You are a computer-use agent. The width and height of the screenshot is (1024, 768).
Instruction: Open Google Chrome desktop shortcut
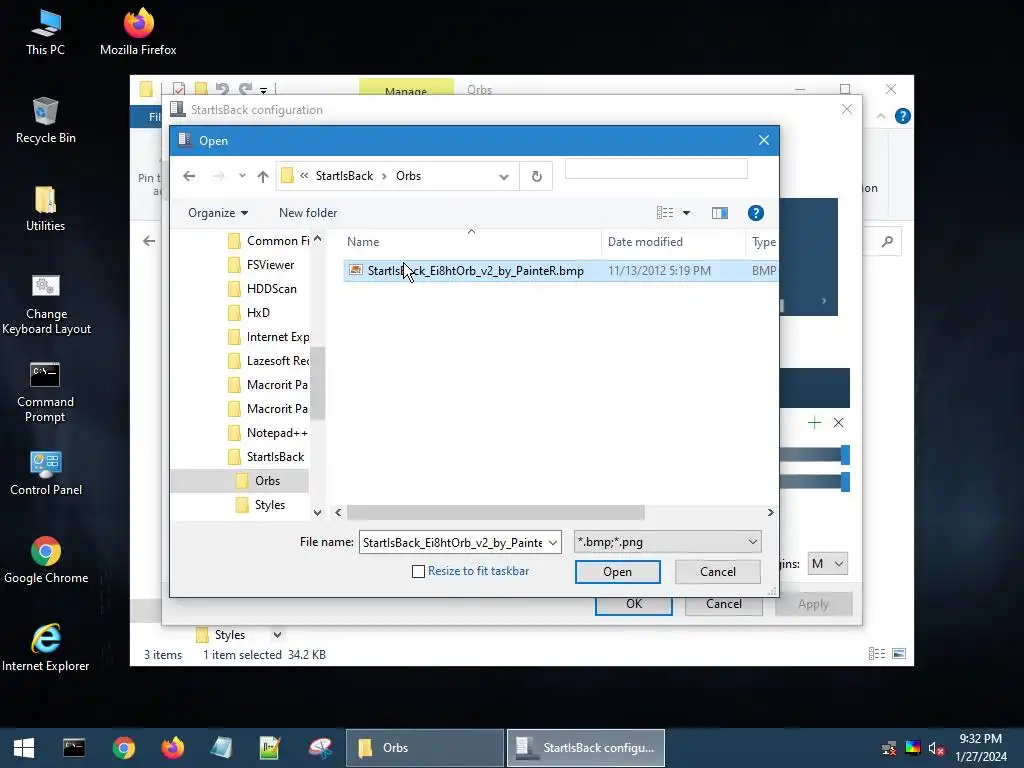click(x=46, y=560)
